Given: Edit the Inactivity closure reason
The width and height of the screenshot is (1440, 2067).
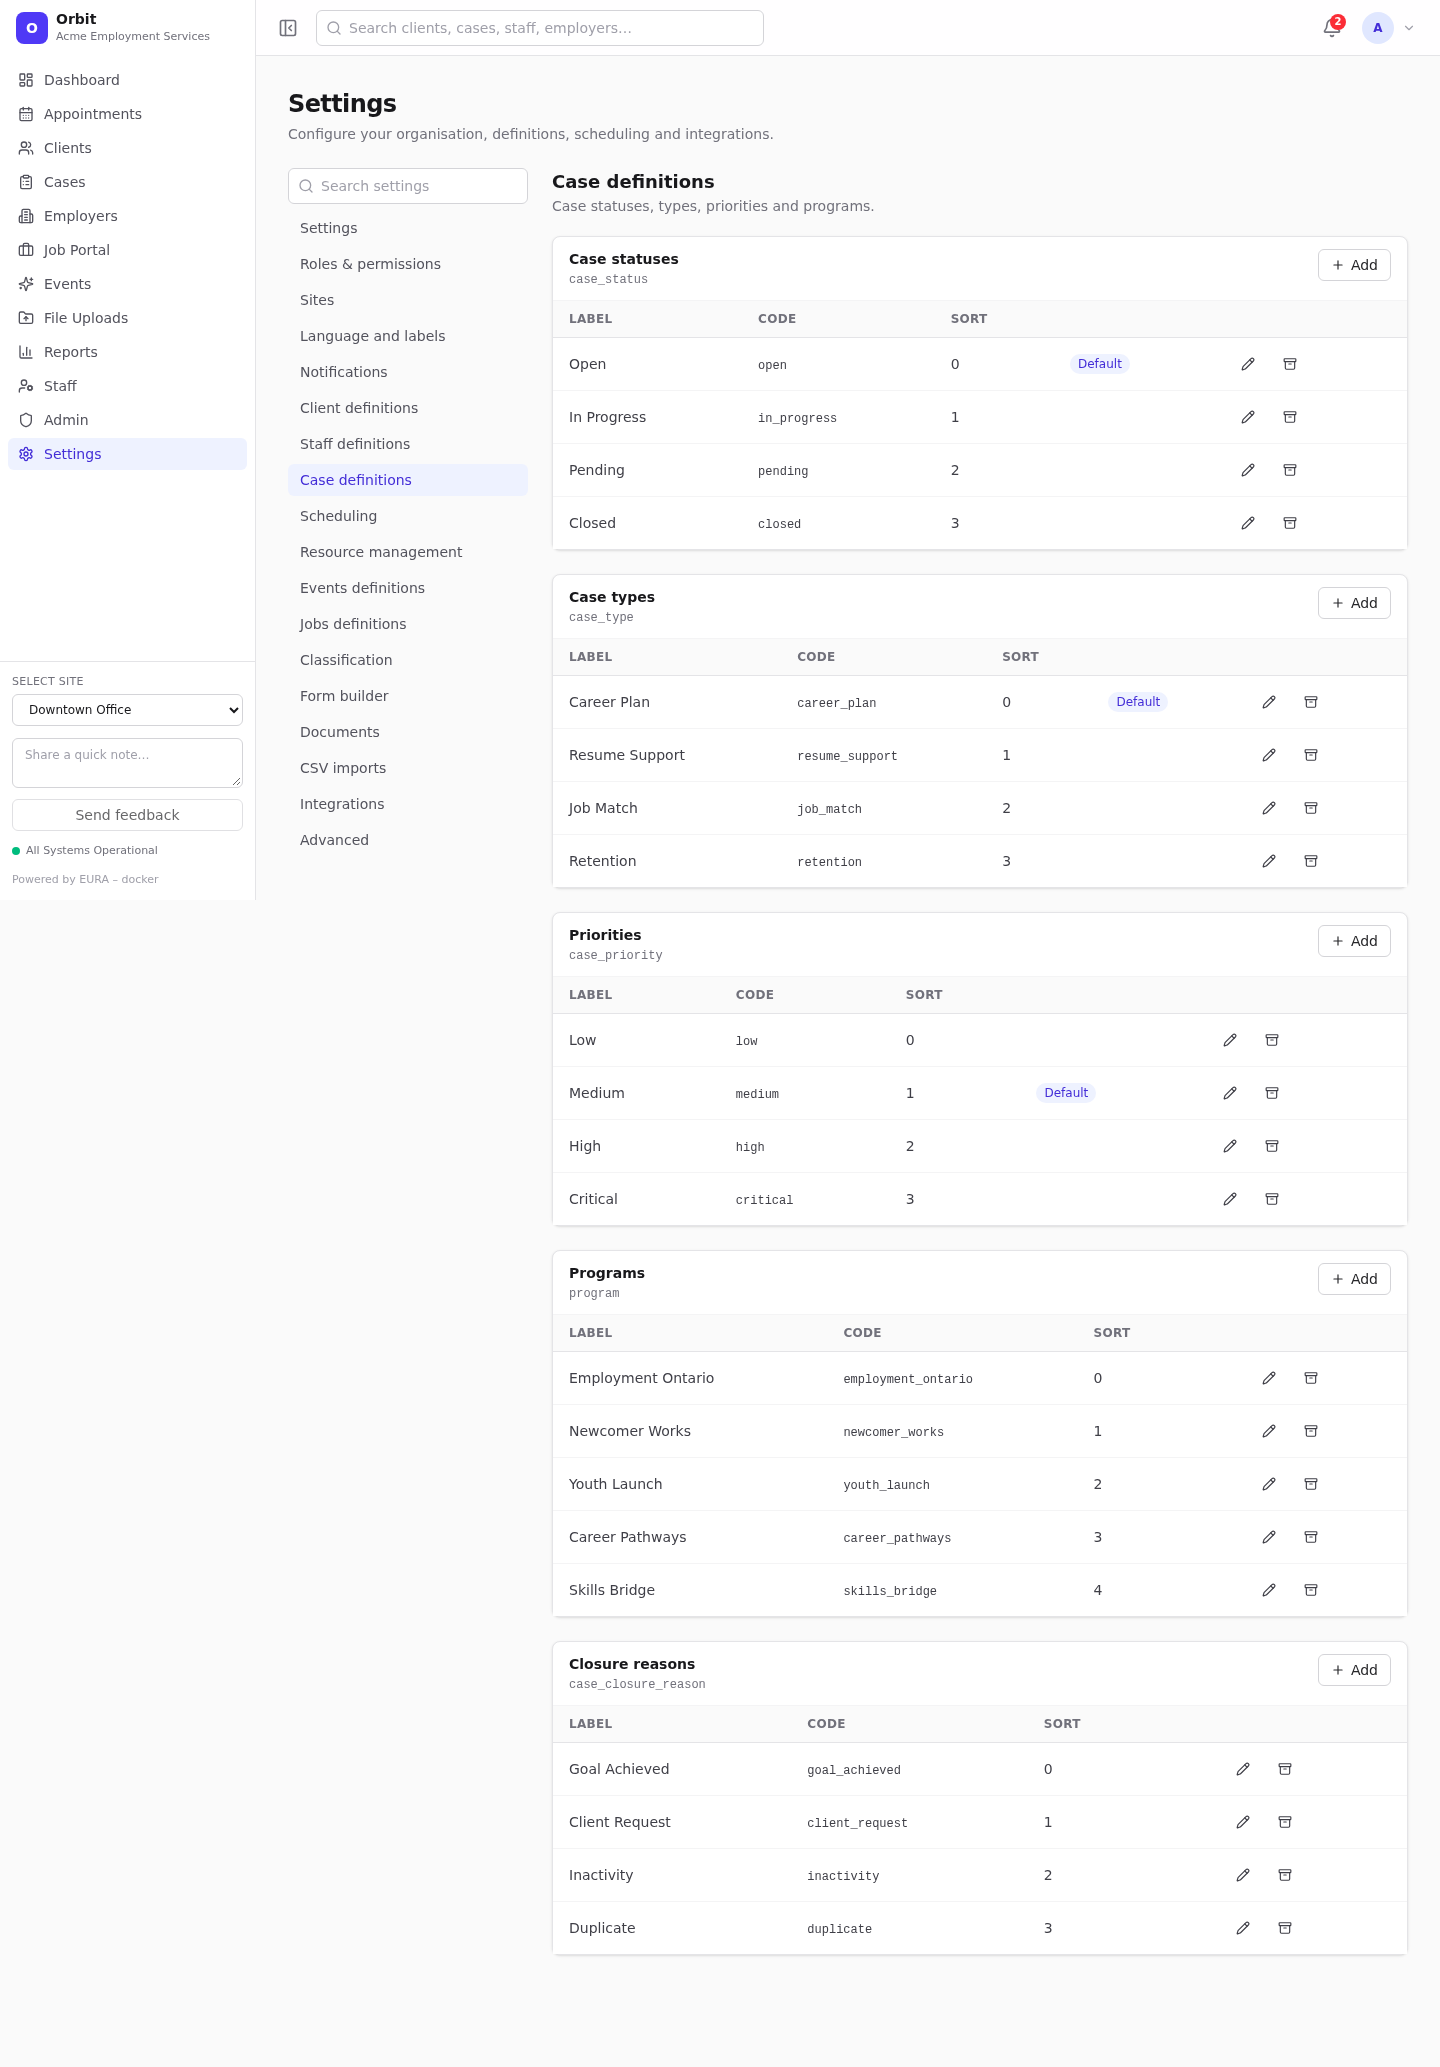Looking at the screenshot, I should click(1243, 1875).
